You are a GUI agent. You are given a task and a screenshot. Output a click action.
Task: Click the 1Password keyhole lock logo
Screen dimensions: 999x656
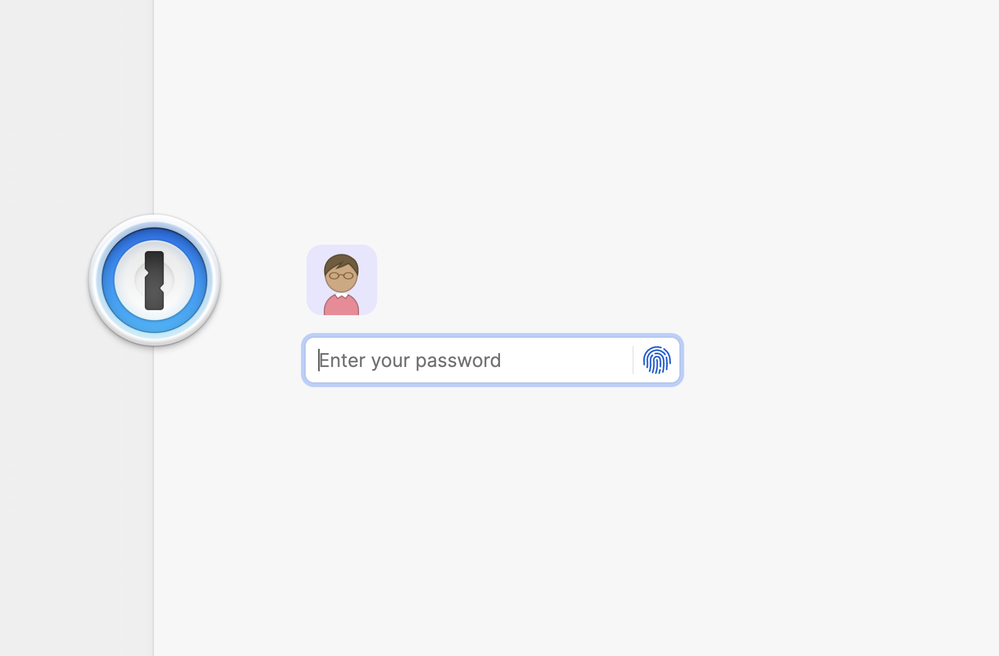tap(154, 280)
